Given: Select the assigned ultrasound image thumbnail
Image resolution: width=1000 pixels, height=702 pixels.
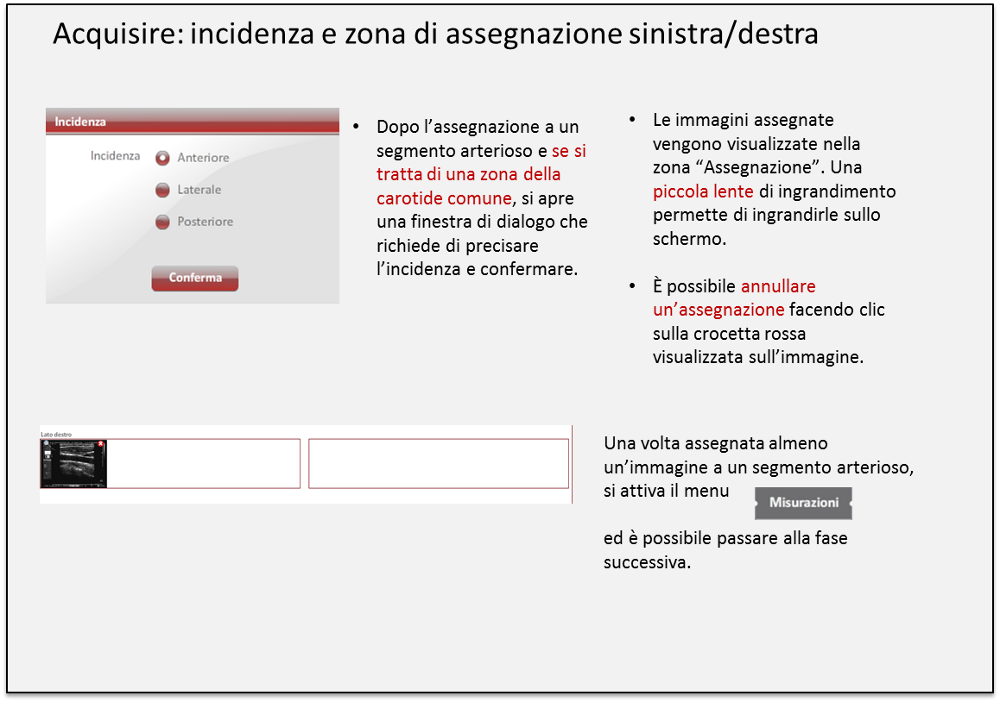Looking at the screenshot, I should pos(74,466).
